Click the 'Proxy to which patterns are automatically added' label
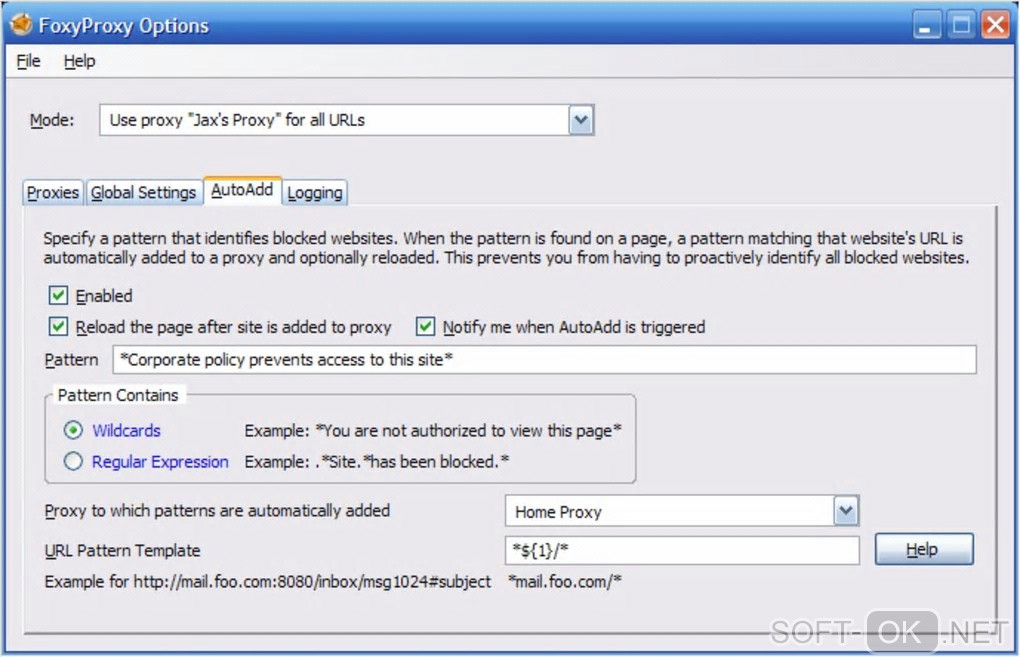Screen dimensions: 1020x657 [217, 511]
